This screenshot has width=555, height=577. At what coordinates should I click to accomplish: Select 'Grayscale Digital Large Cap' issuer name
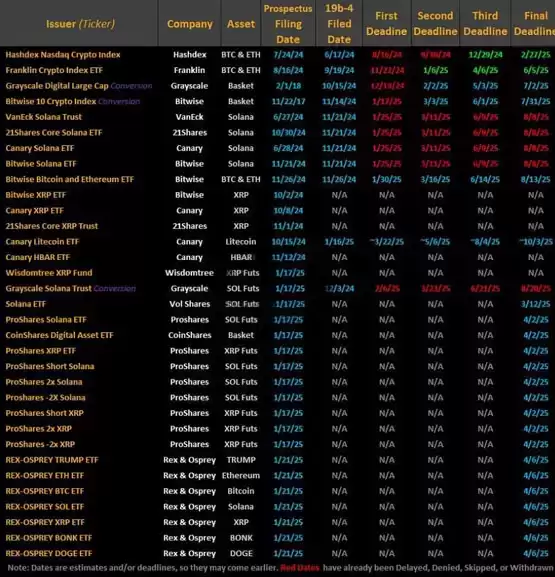(x=57, y=86)
